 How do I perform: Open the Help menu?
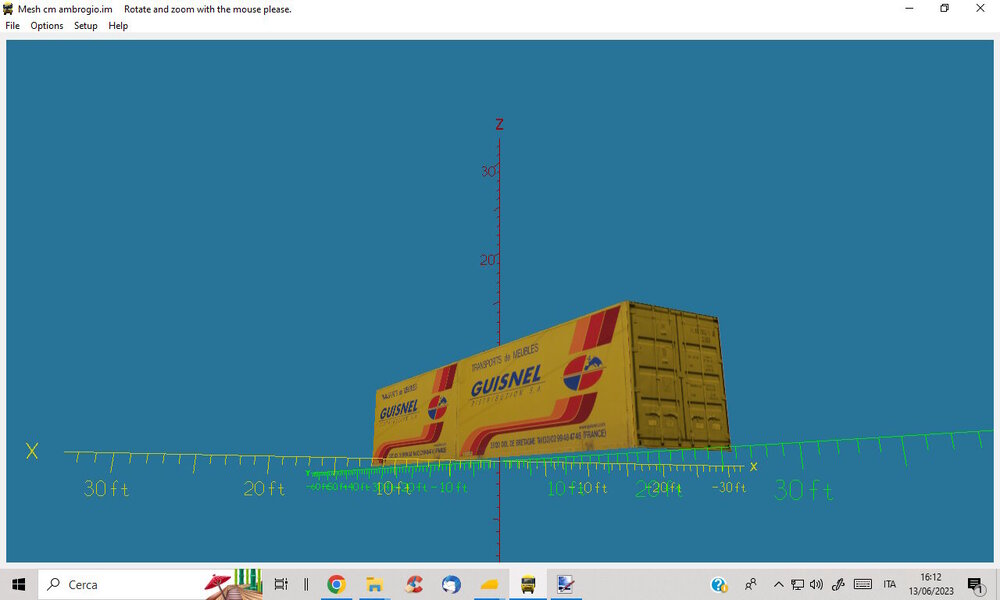[118, 26]
